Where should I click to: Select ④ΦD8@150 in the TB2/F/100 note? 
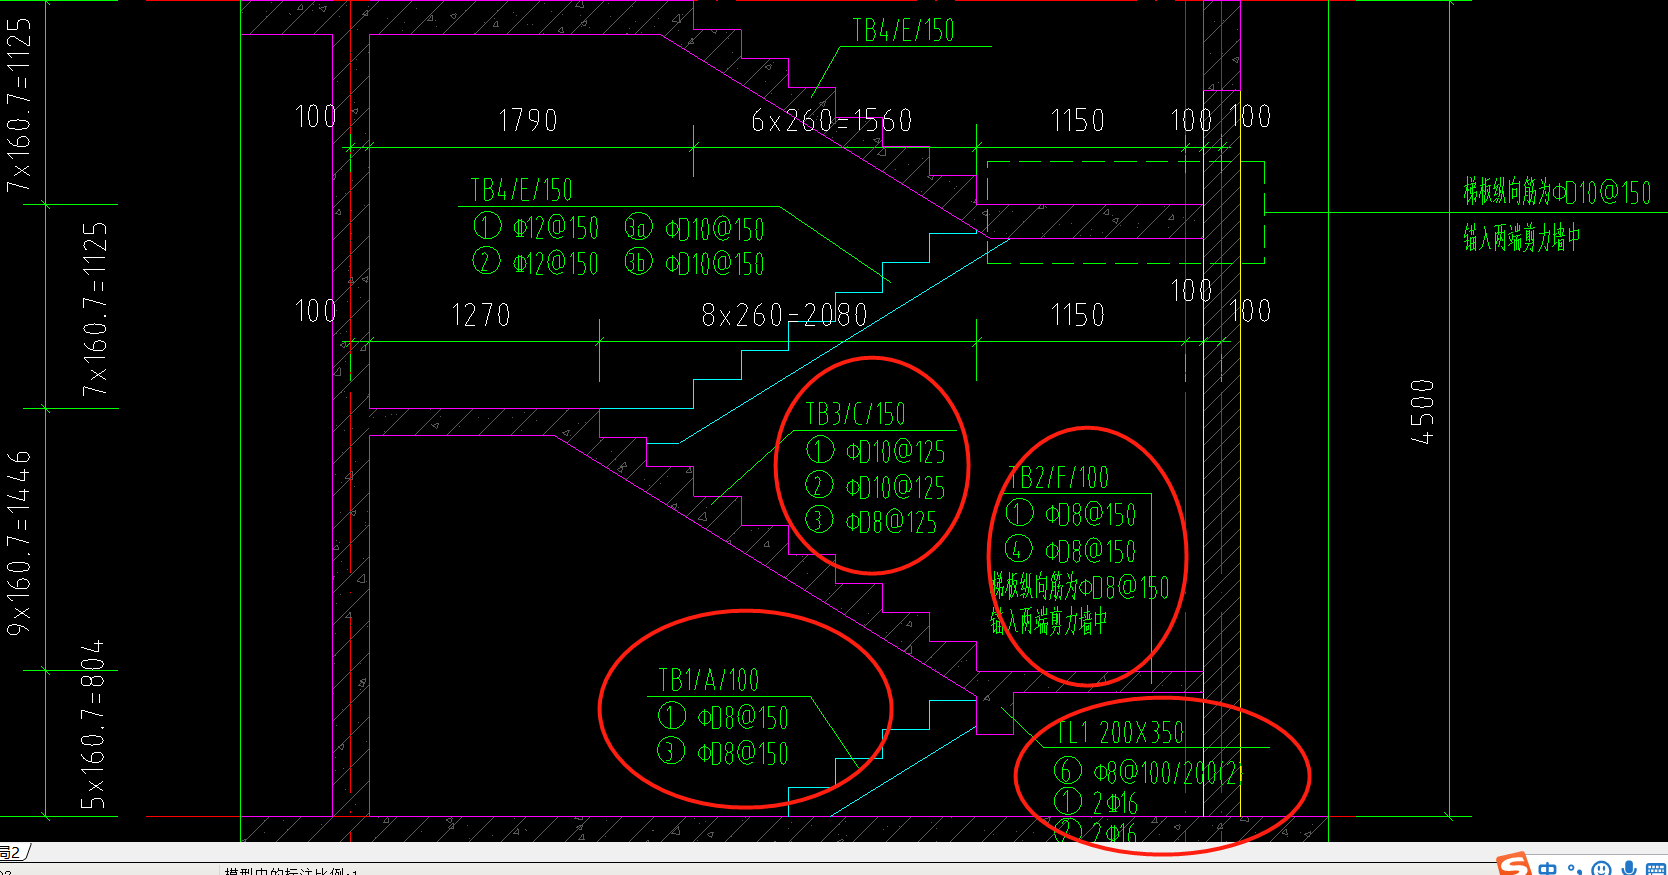pyautogui.click(x=1071, y=551)
